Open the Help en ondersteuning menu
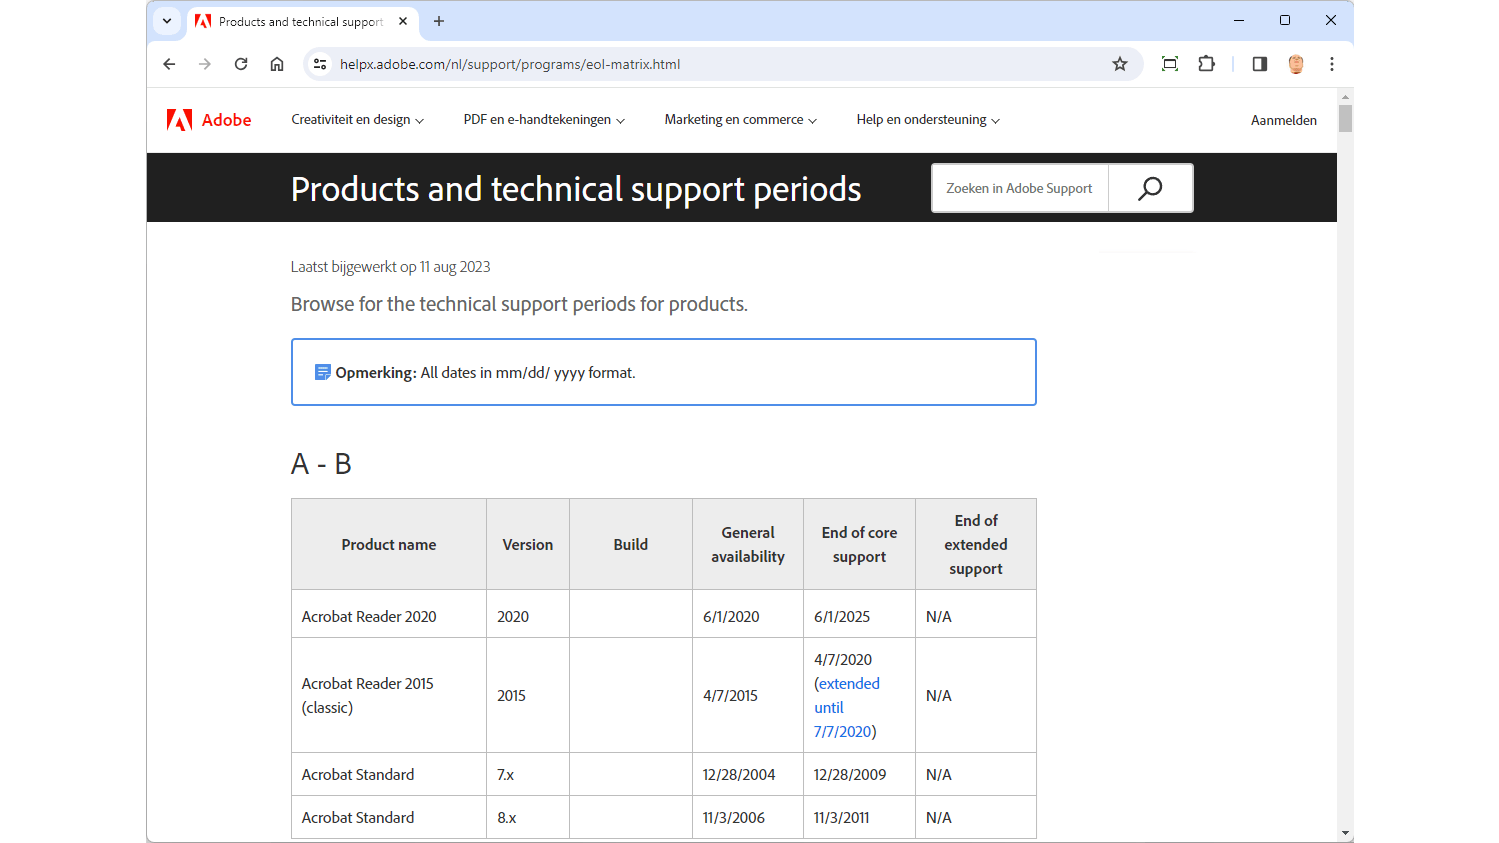Screen dimensions: 1499x843 tap(927, 120)
